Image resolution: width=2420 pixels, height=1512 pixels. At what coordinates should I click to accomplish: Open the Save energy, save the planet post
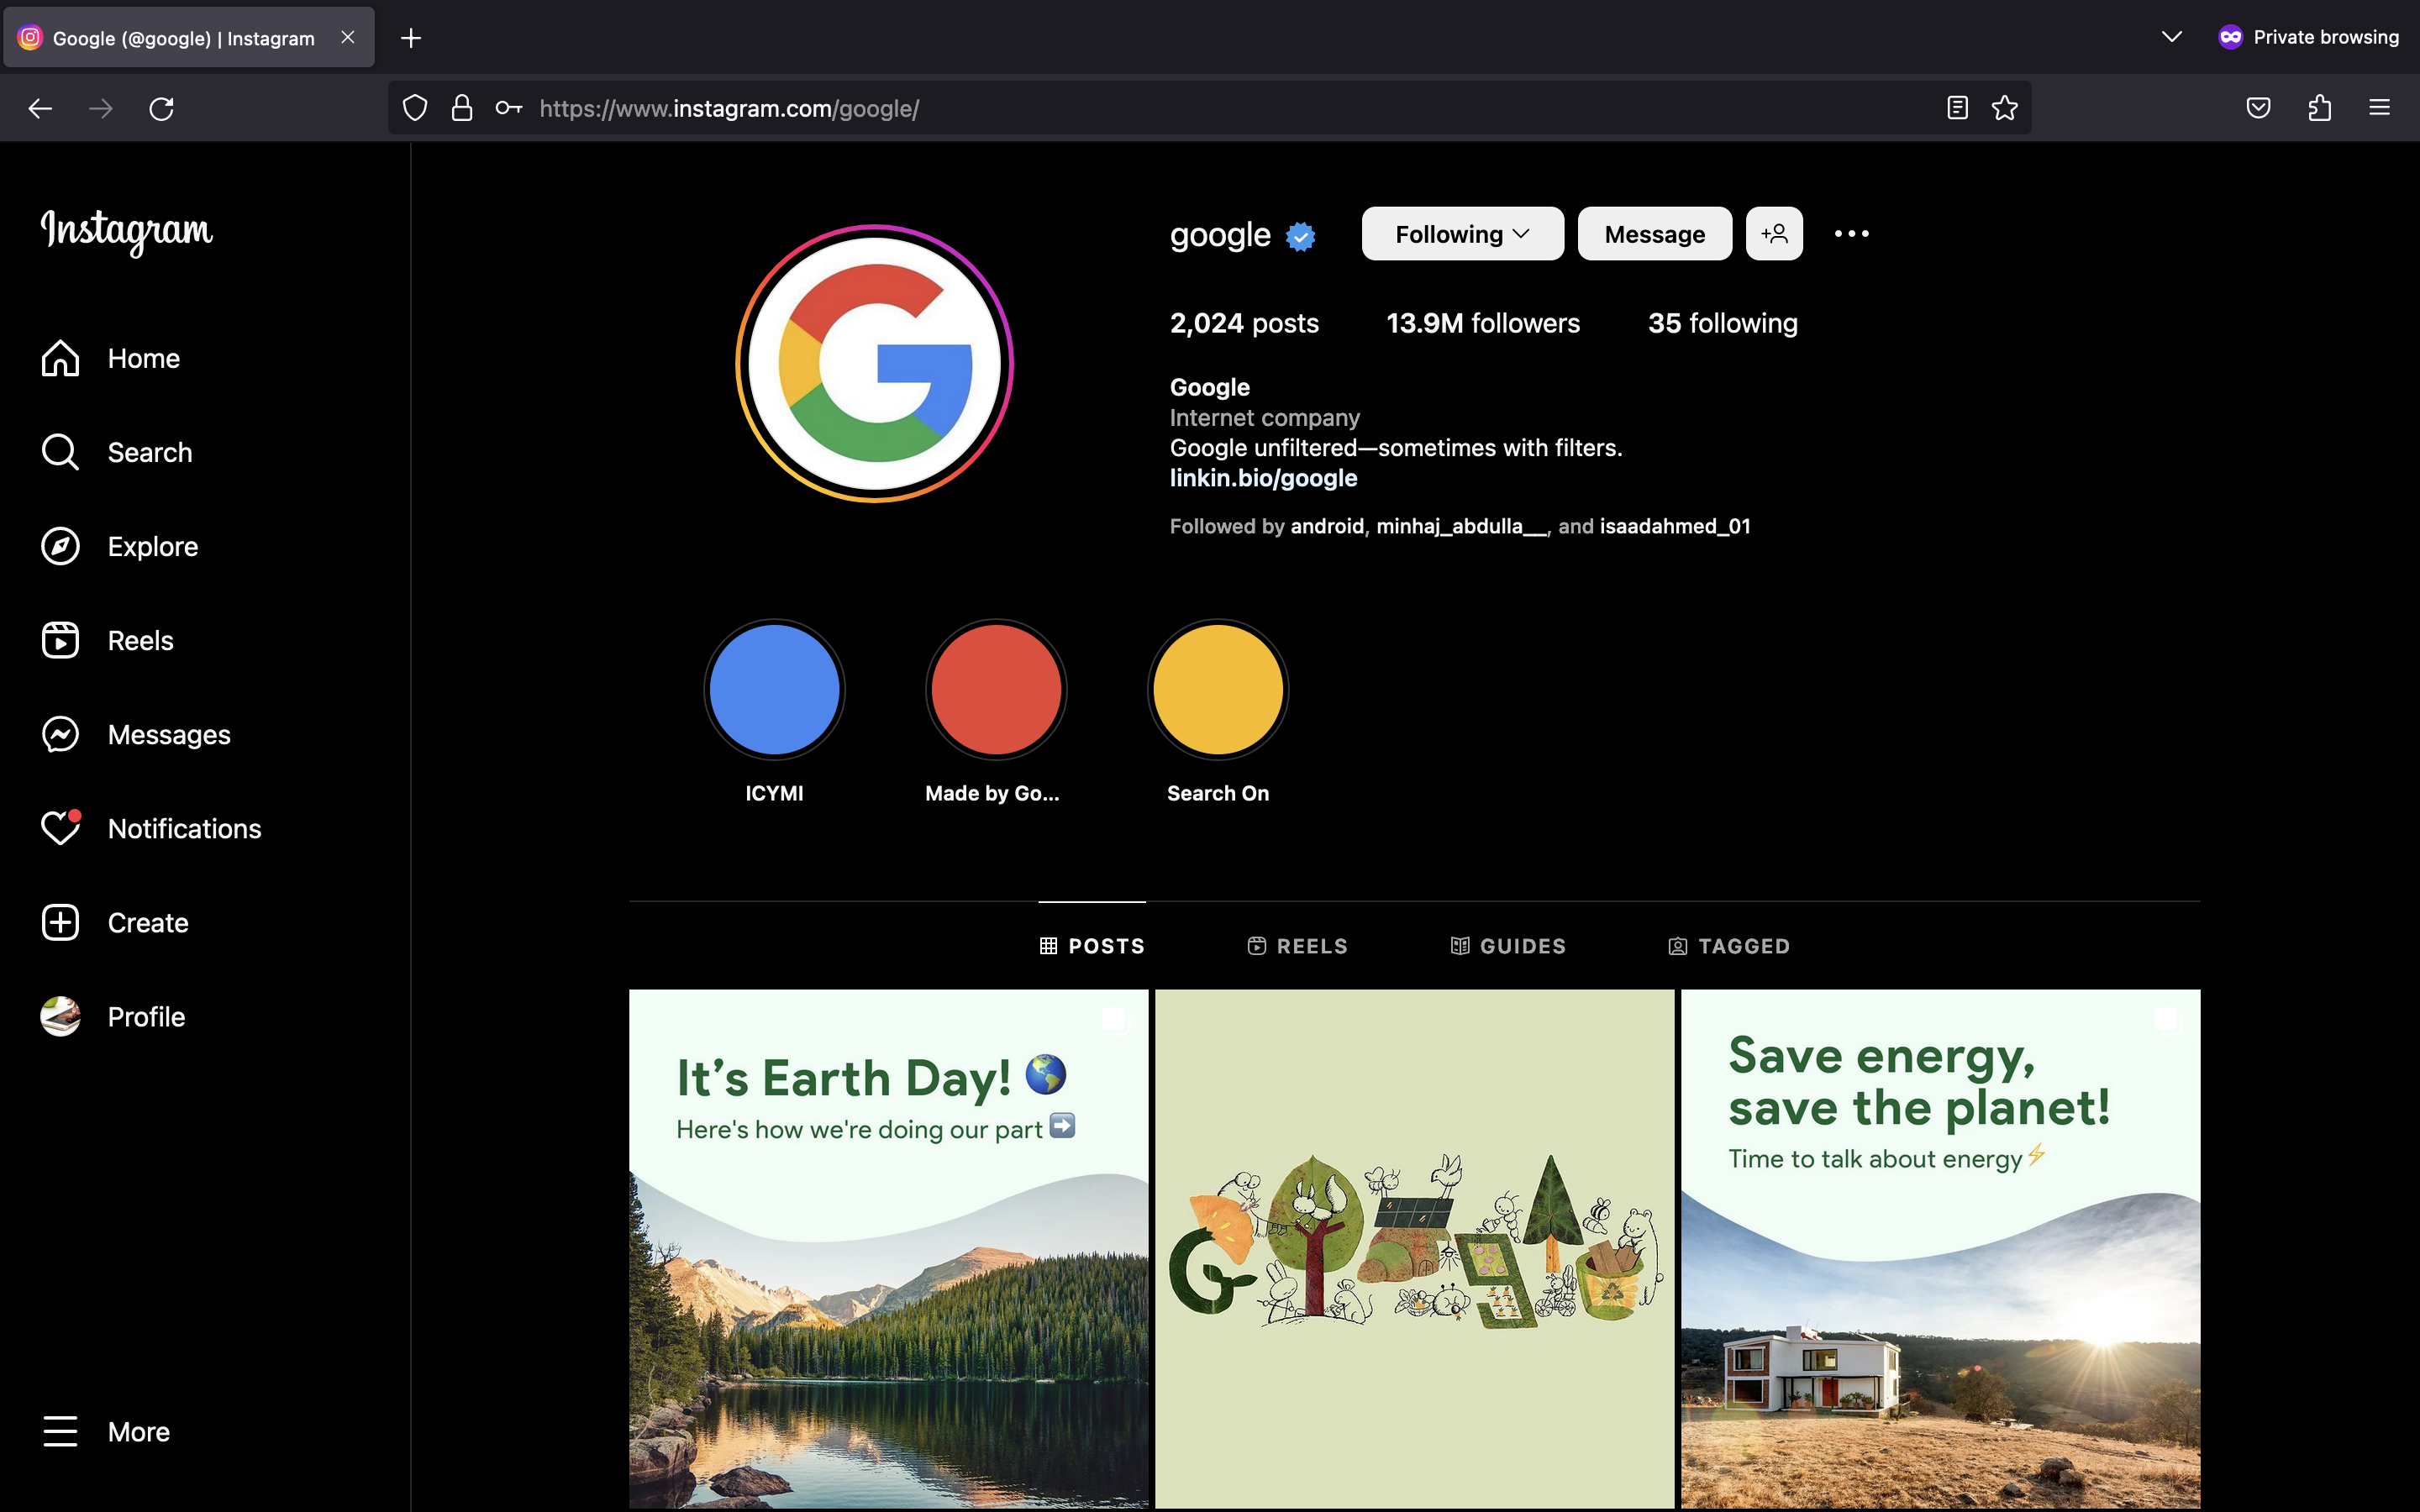point(1940,1249)
